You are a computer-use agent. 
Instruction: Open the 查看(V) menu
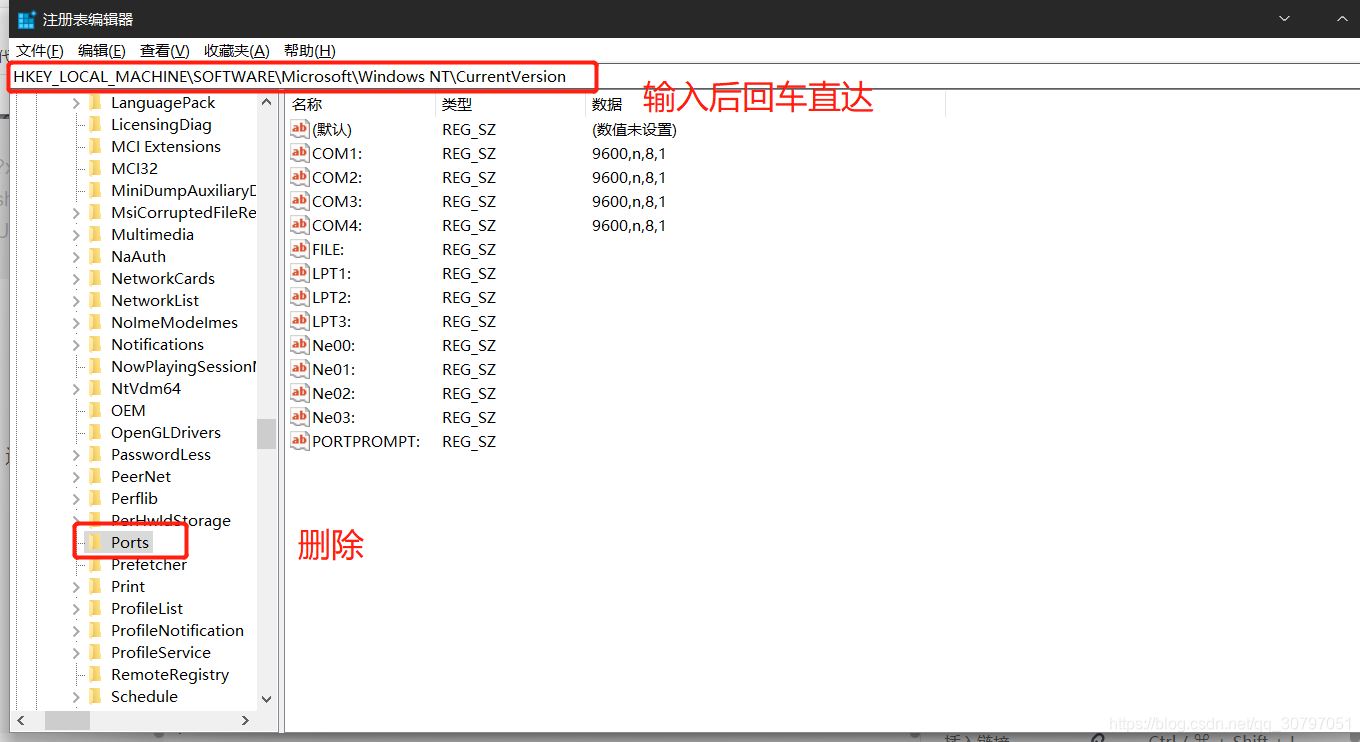[165, 51]
